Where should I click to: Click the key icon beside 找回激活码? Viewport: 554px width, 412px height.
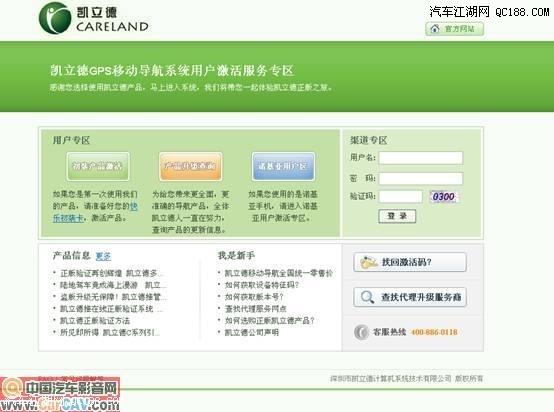click(x=368, y=262)
